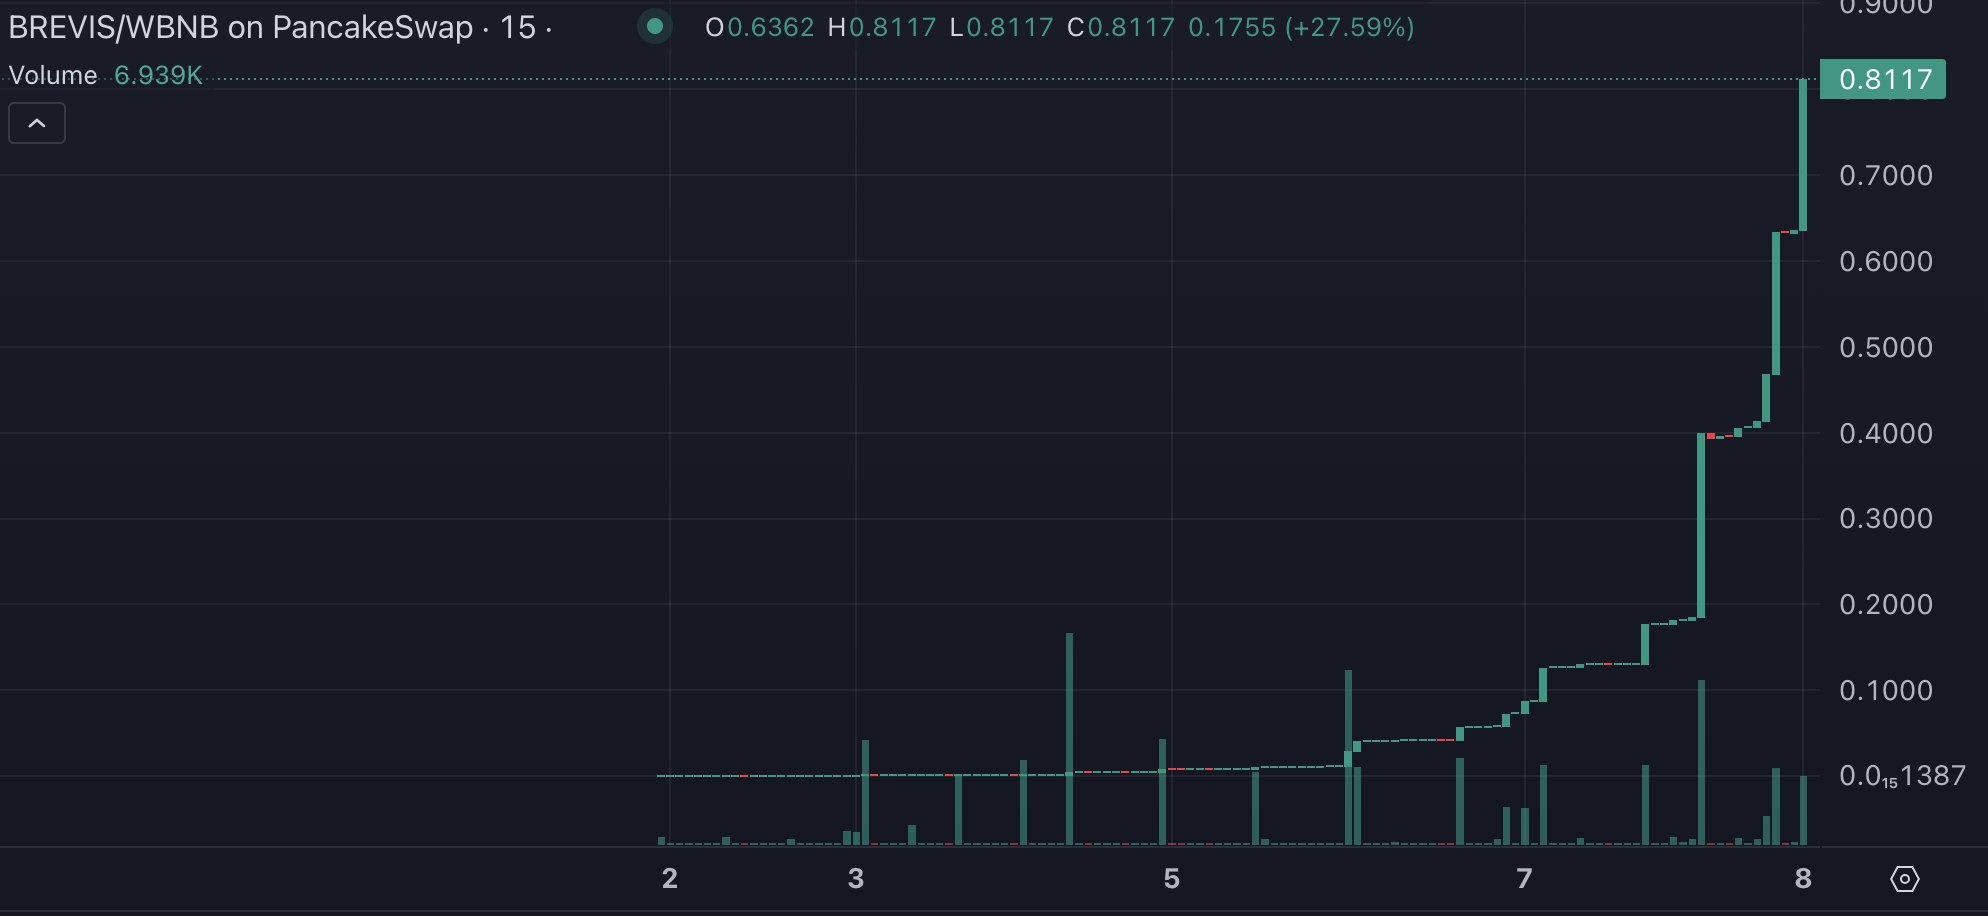Click date label 3 on time axis

[856, 879]
